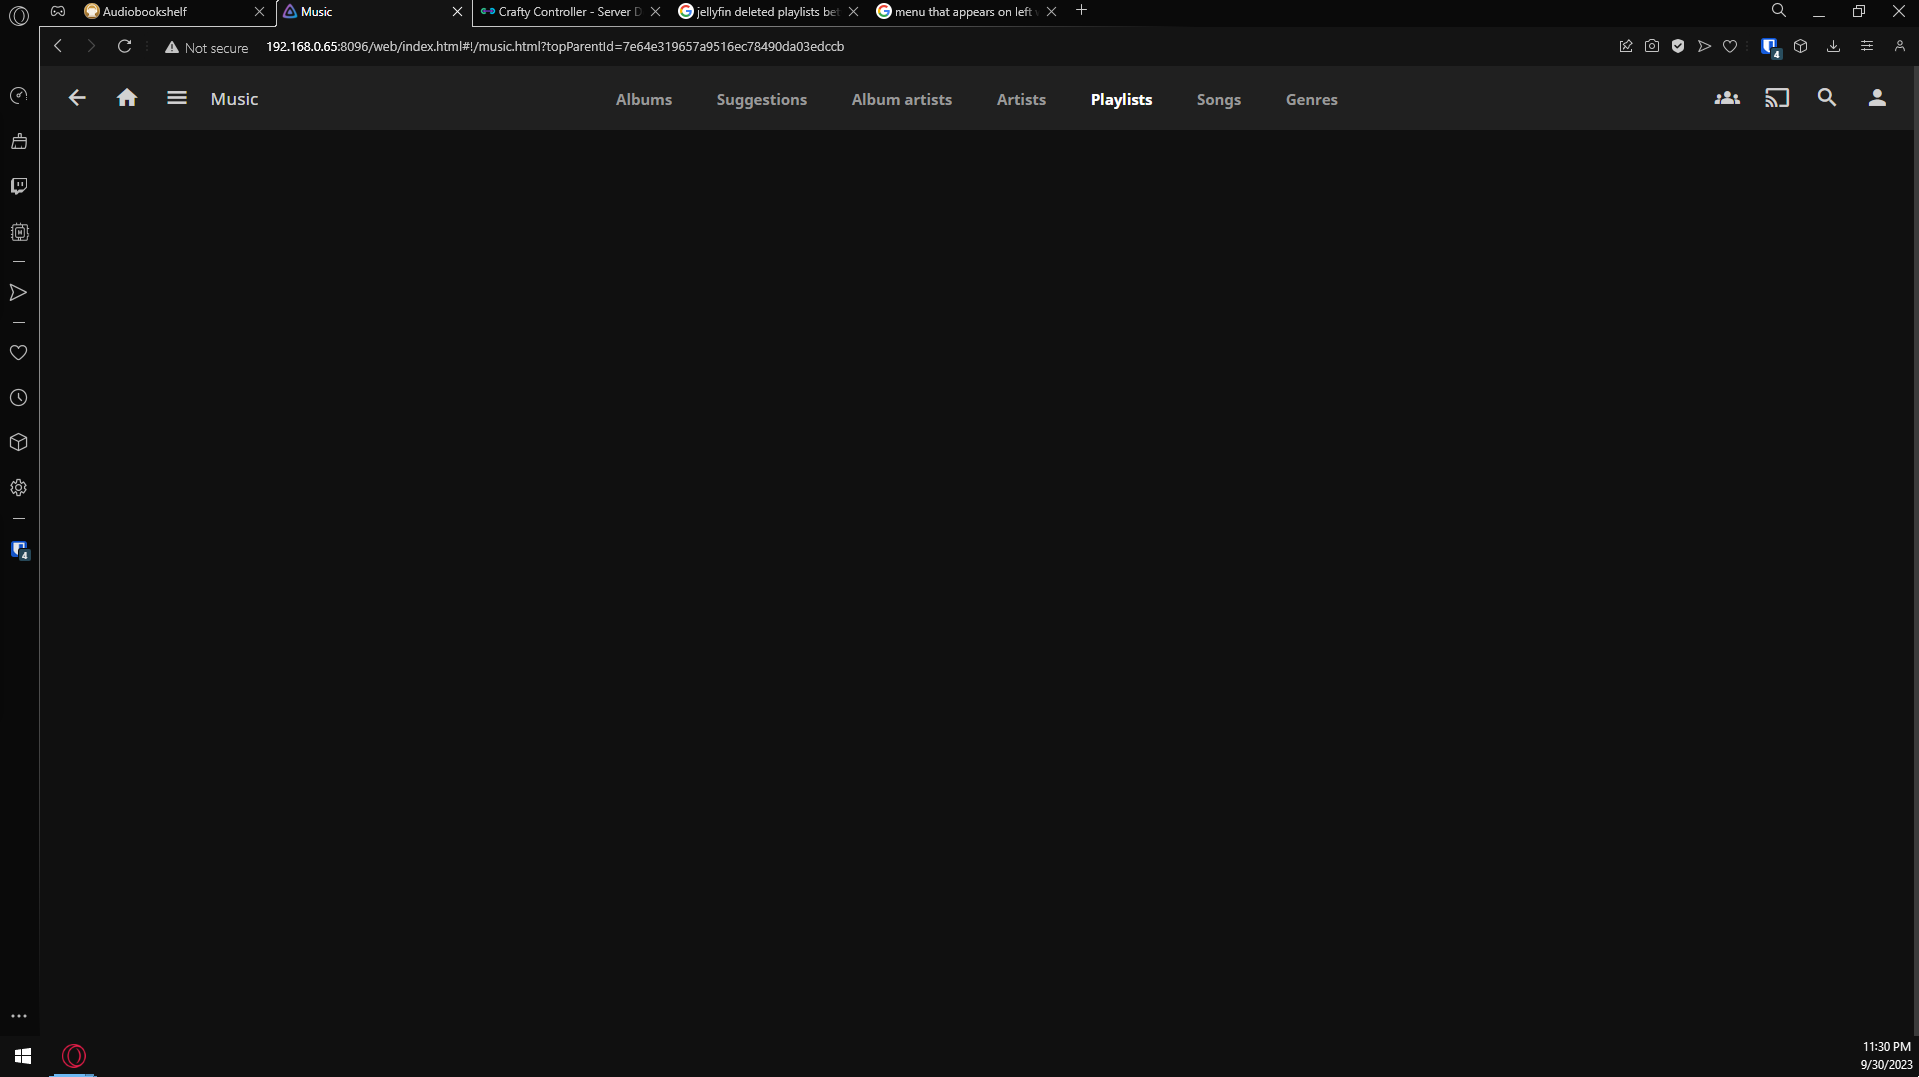Open the sidebar settings gear
The width and height of the screenshot is (1919, 1077).
click(19, 488)
